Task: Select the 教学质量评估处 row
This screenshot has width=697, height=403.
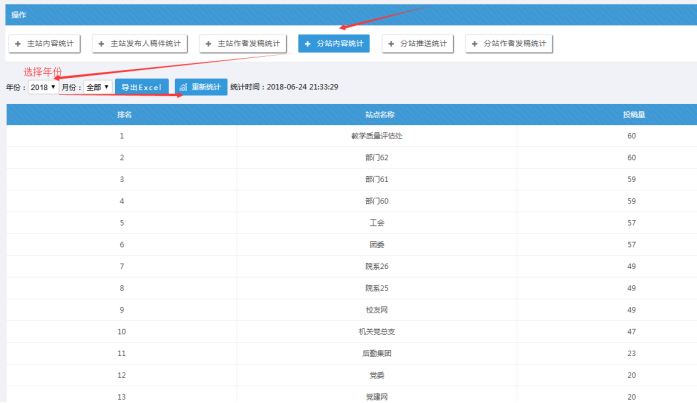Action: pyautogui.click(x=376, y=135)
